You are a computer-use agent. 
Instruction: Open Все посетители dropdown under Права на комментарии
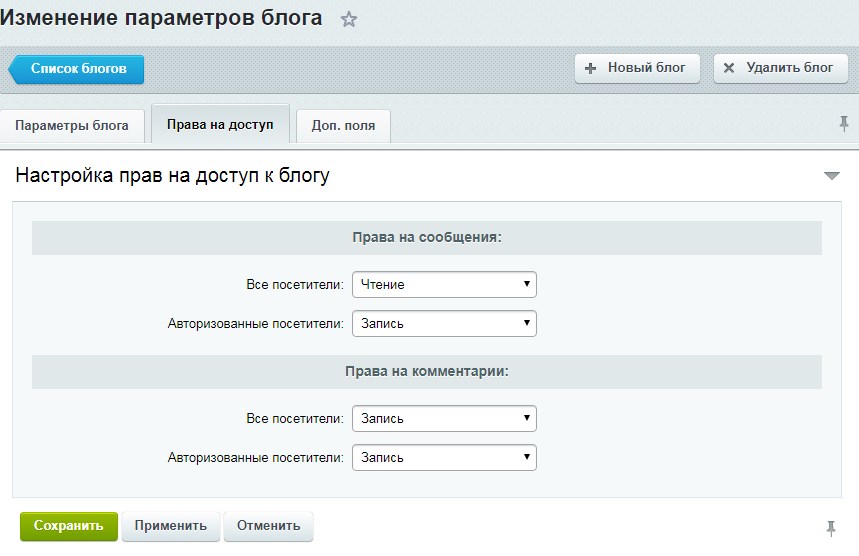(444, 419)
